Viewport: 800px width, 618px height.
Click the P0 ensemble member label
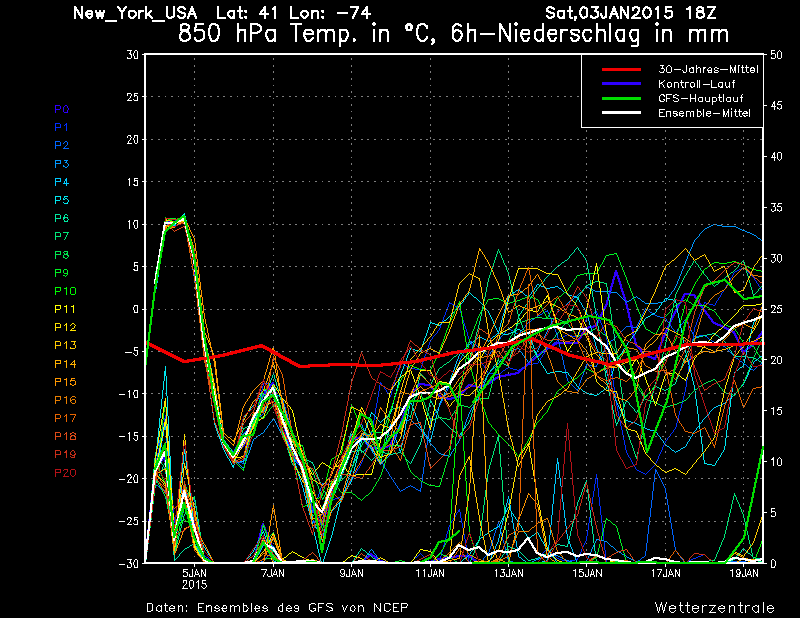tap(61, 109)
